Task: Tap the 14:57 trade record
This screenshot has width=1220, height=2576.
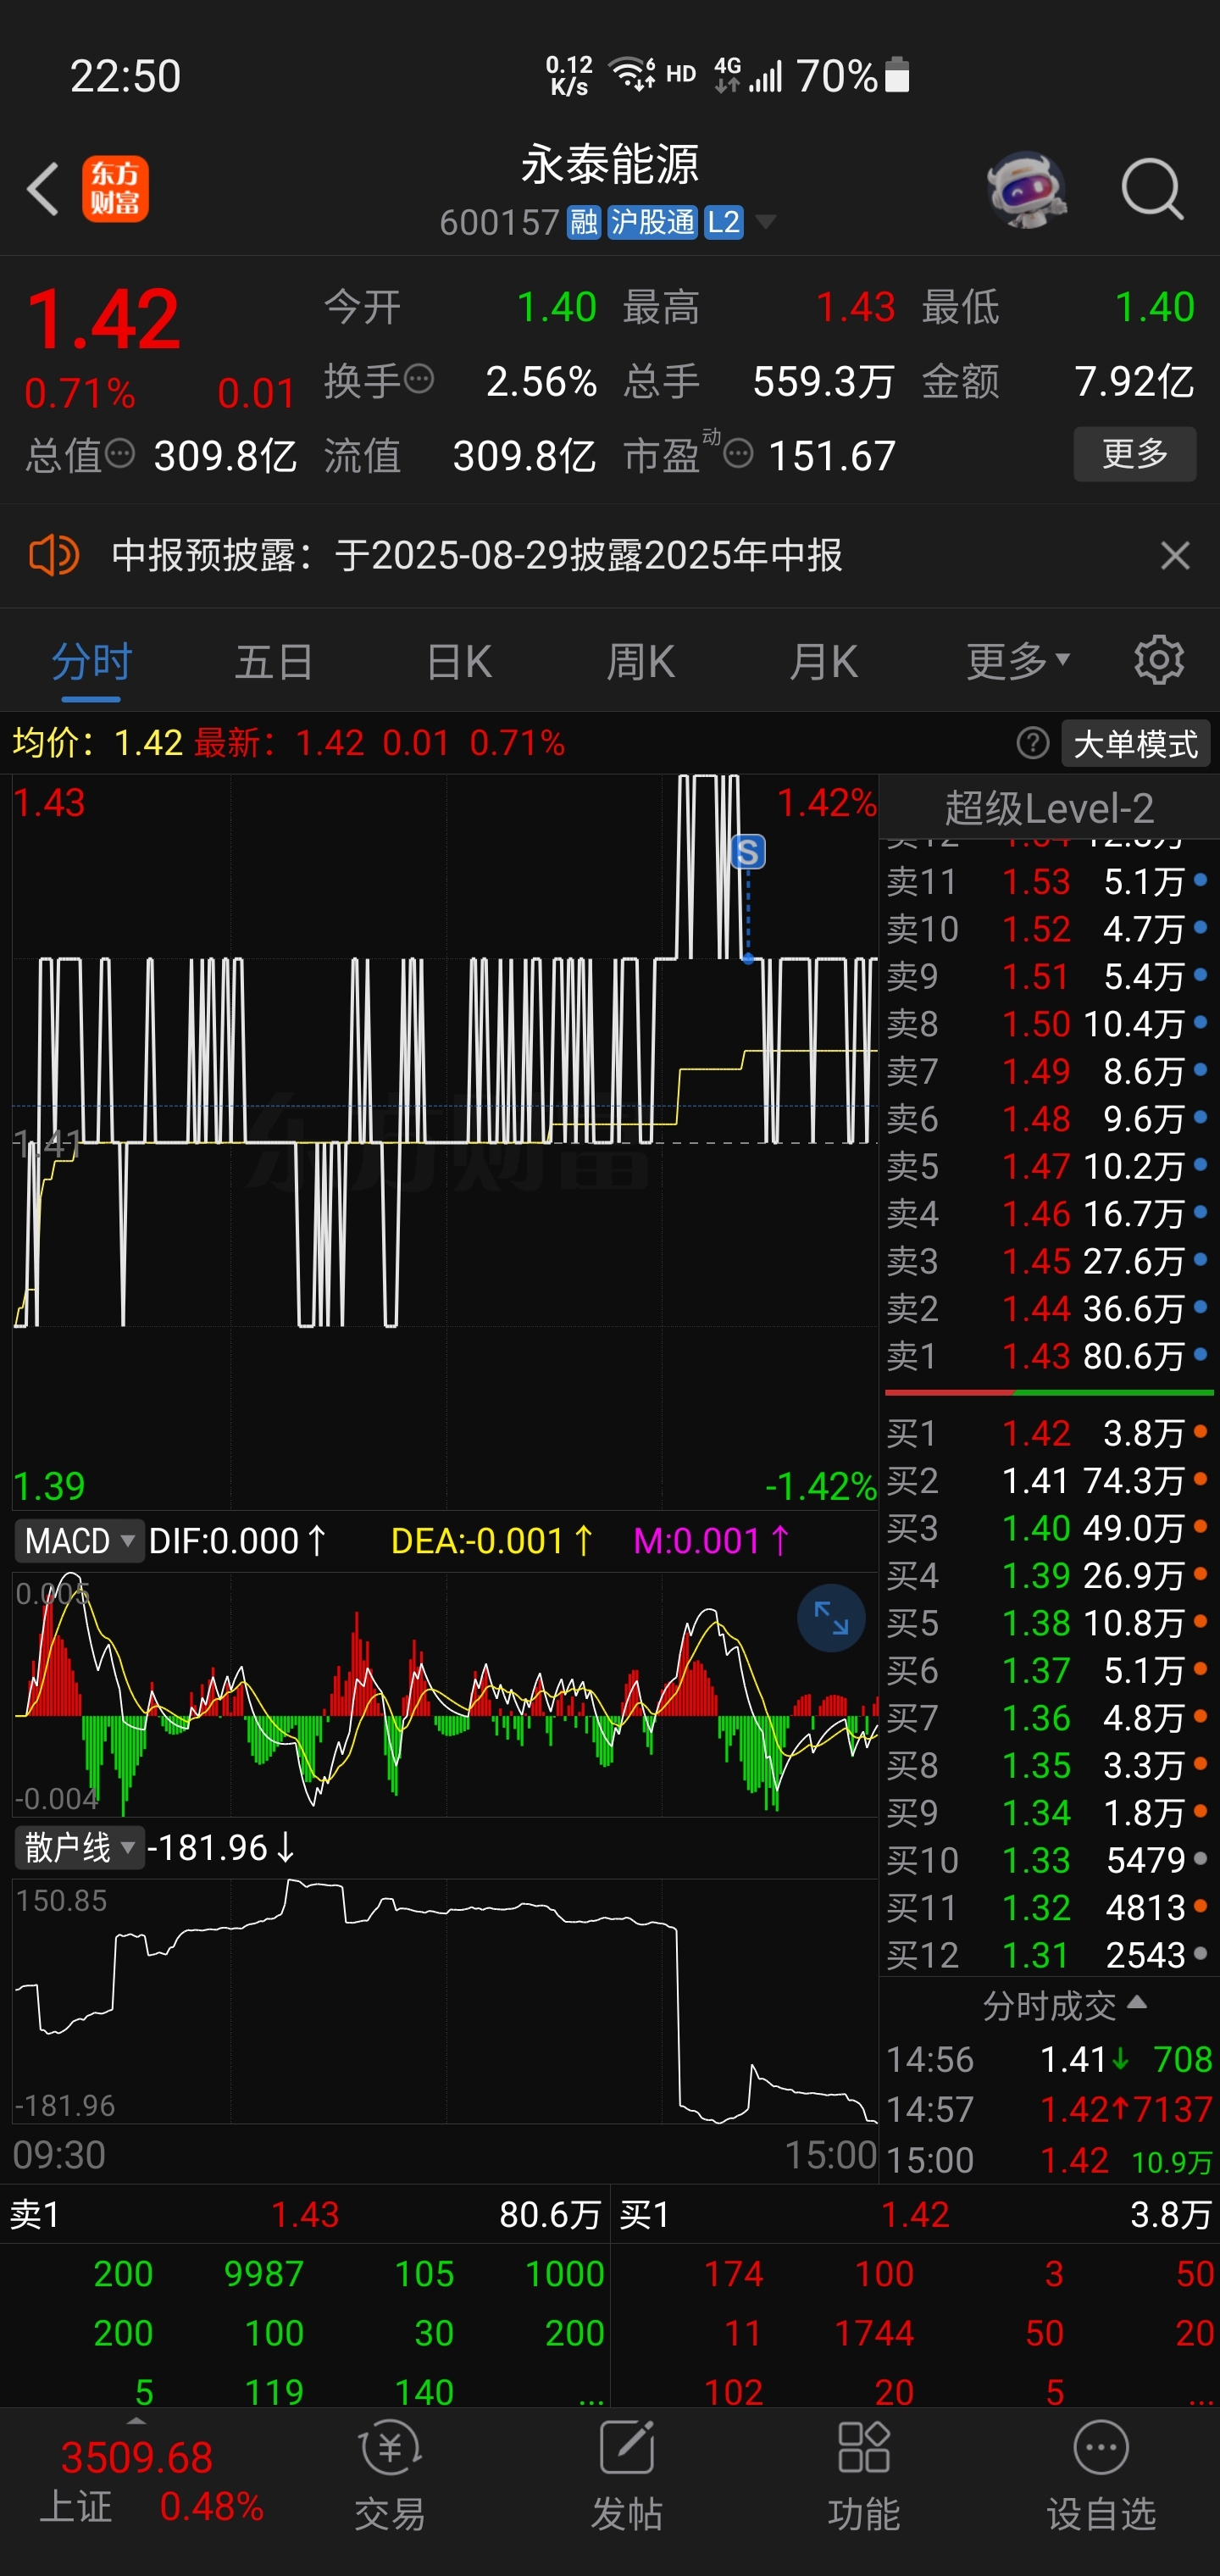Action: (x=1049, y=2109)
